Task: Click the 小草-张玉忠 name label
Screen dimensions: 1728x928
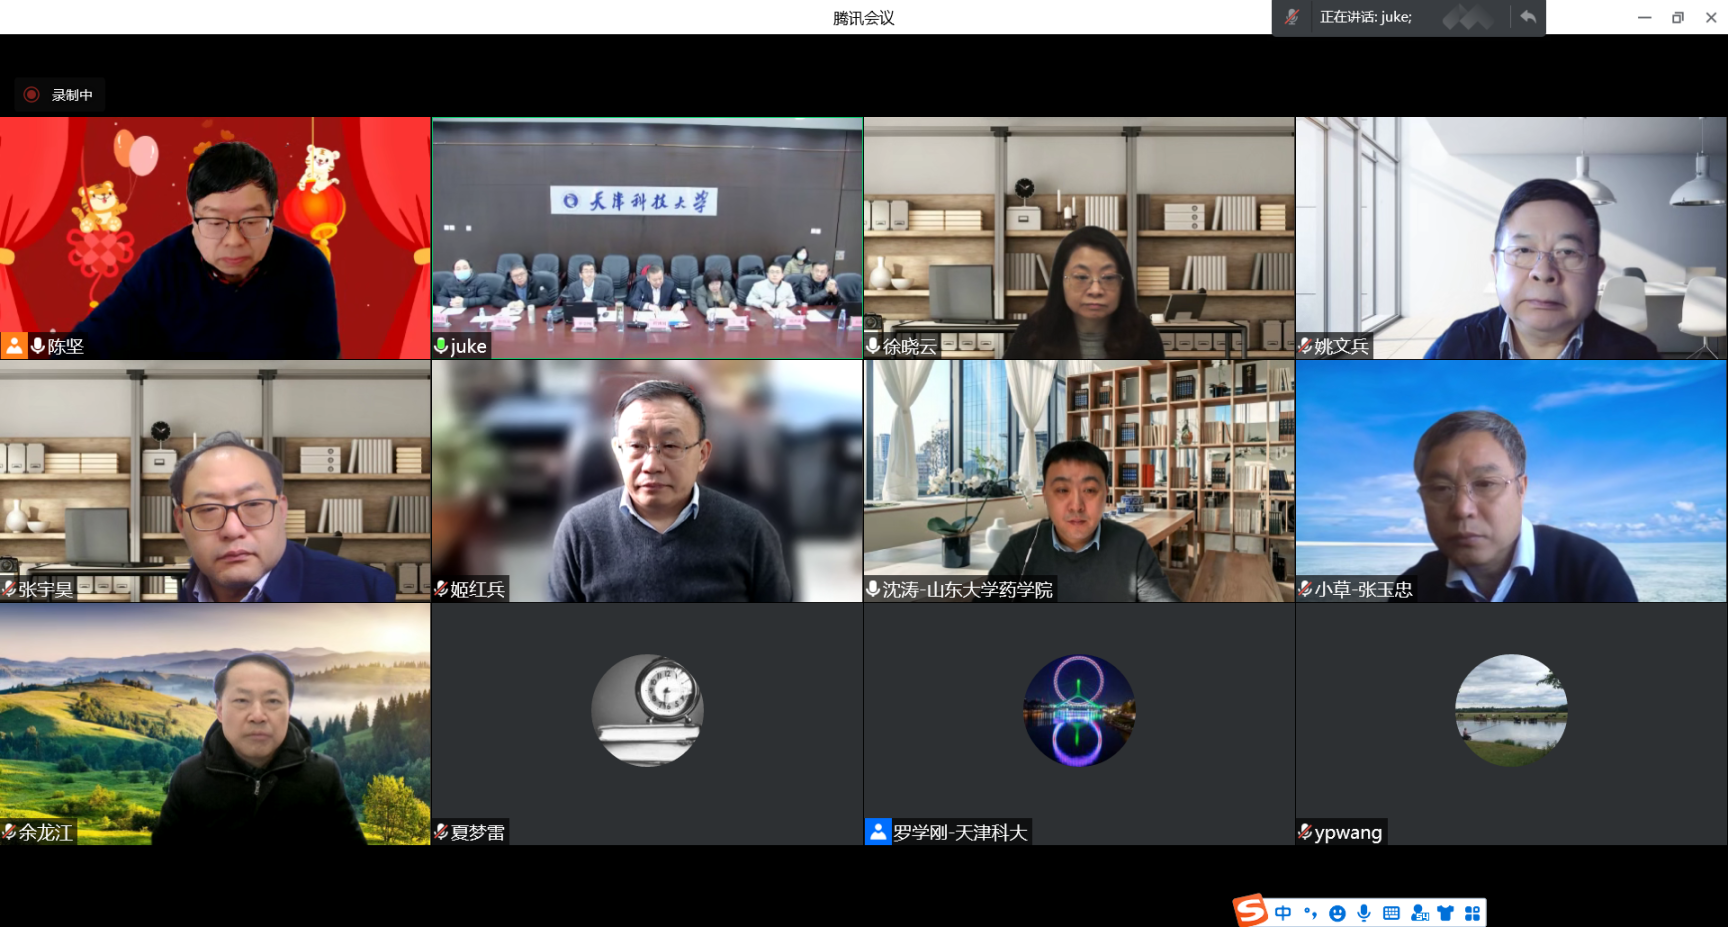Action: 1363,589
